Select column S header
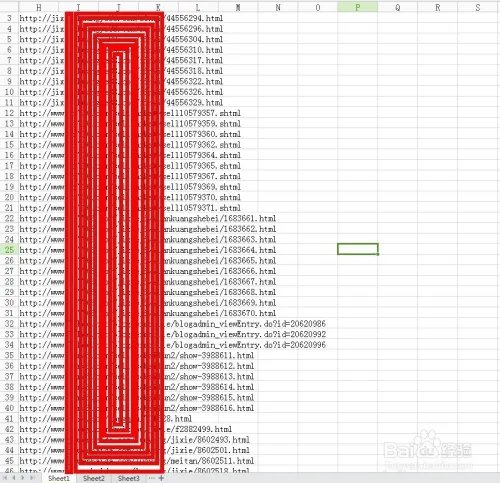The image size is (500, 483). 478,7
